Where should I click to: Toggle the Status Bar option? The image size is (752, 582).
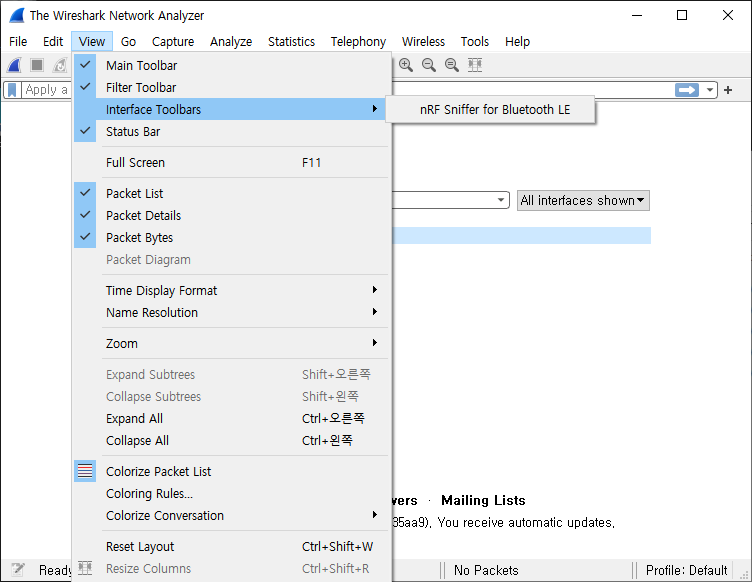point(231,131)
